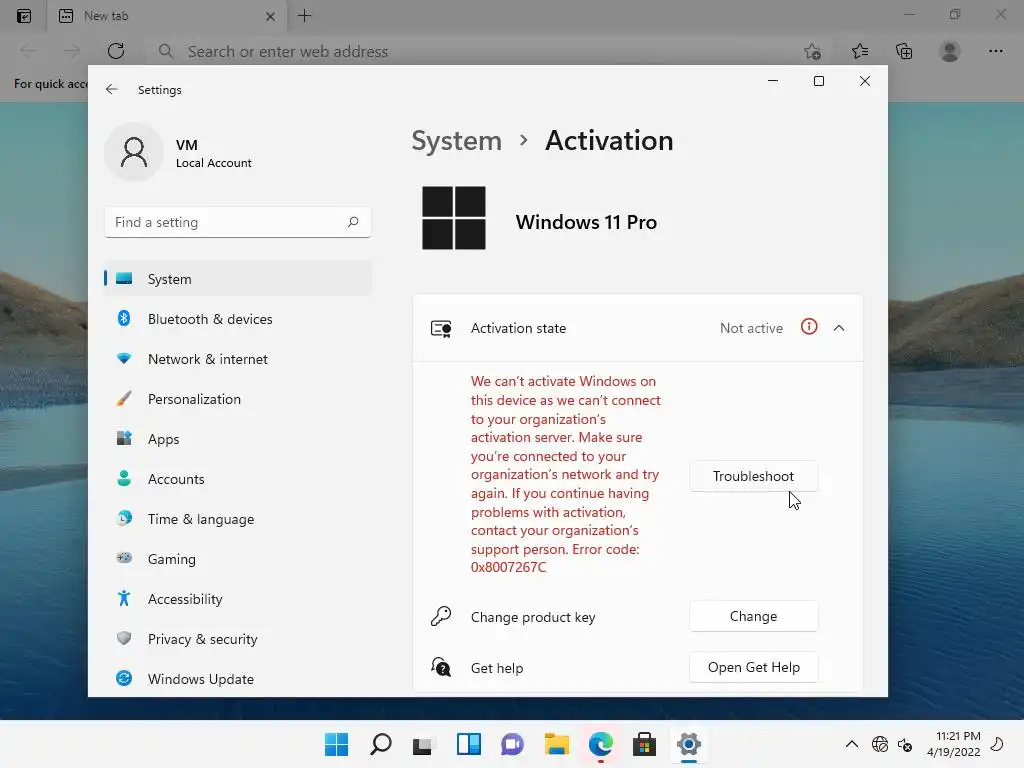Open Bluetooth & devices settings

pyautogui.click(x=238, y=319)
